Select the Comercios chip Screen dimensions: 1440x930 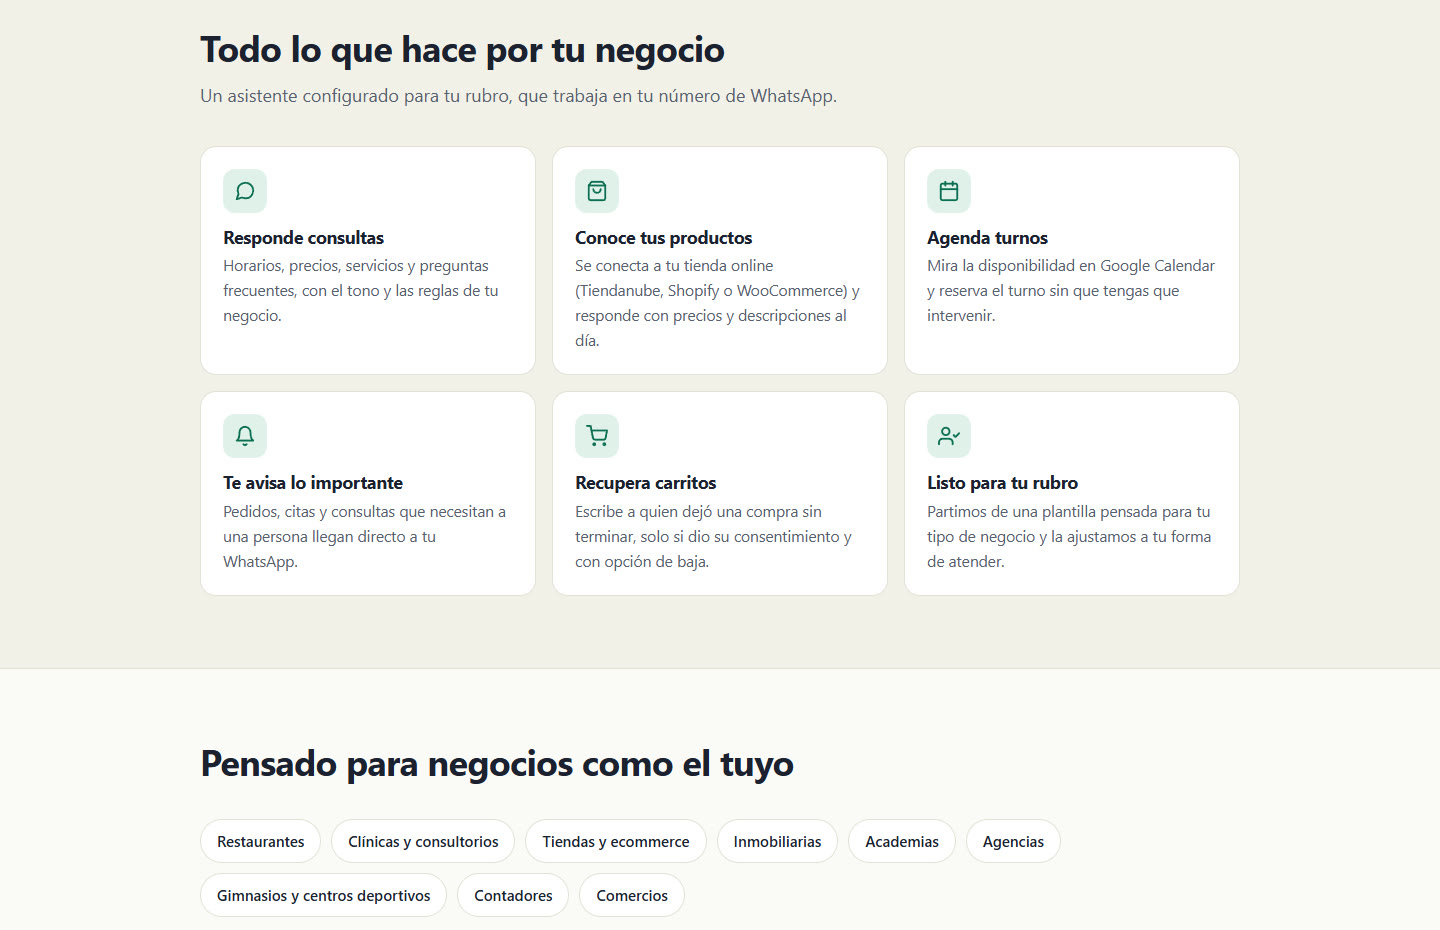[x=632, y=895]
